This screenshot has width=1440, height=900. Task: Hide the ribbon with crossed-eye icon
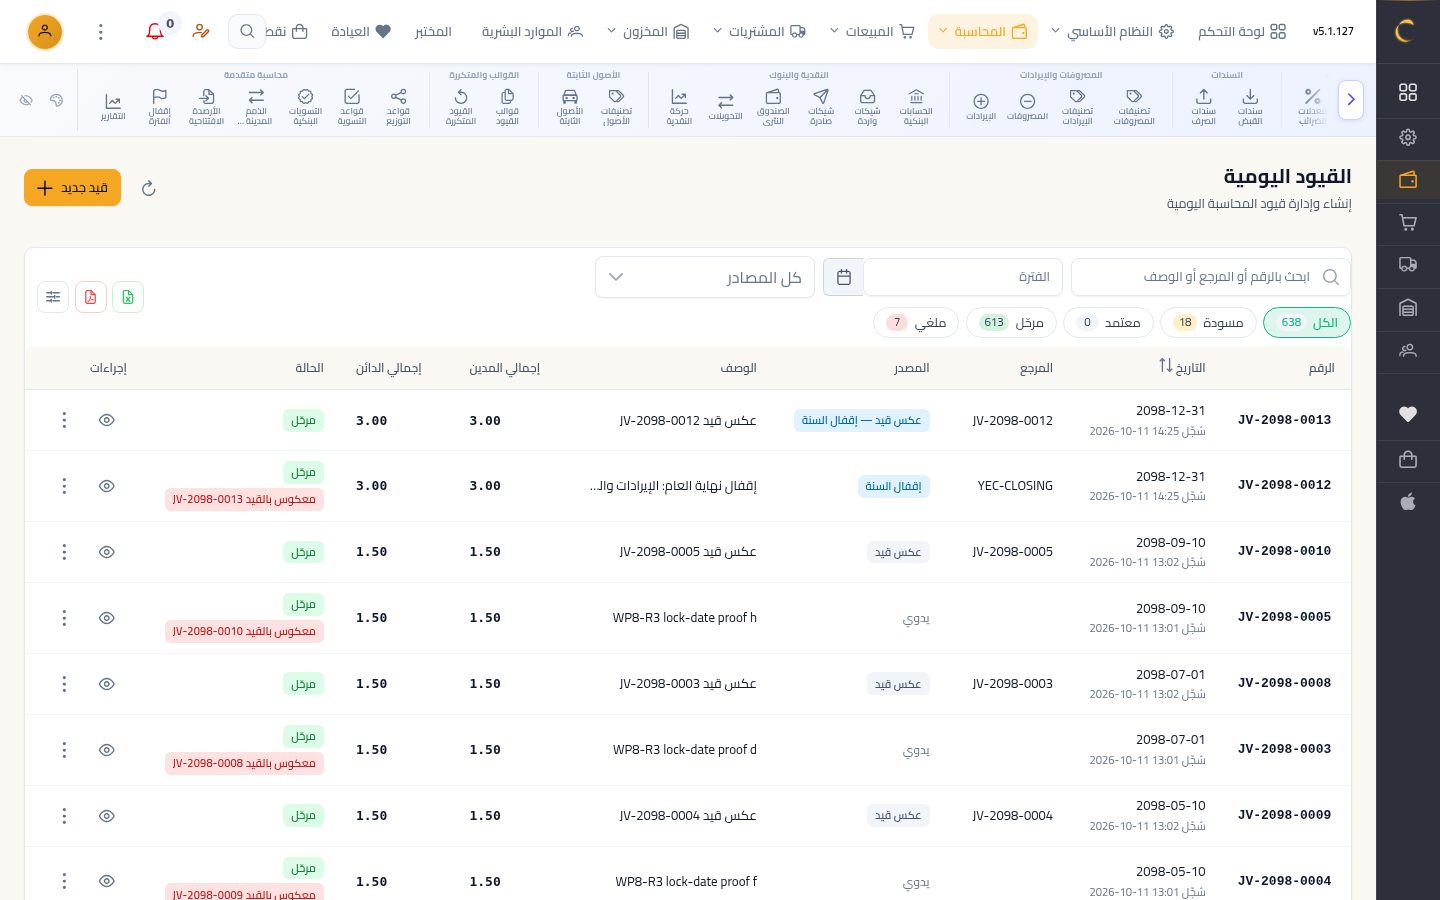click(x=27, y=100)
